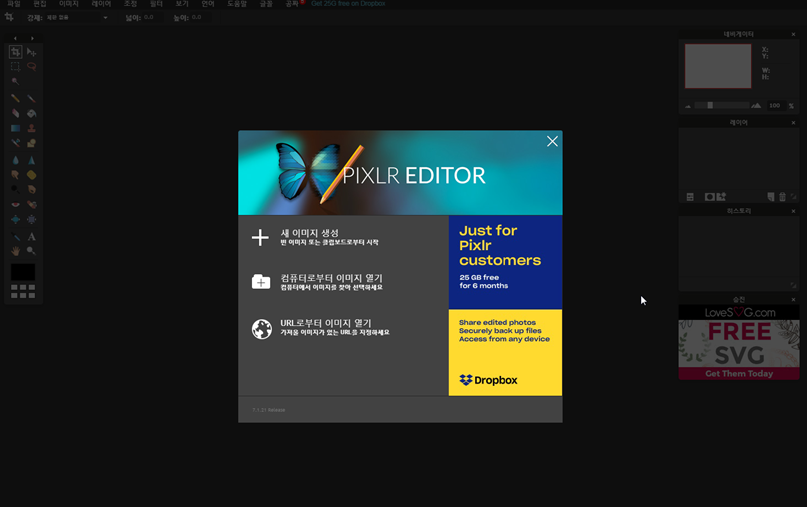Viewport: 807px width, 507px height.
Task: Select the Crop tool in toolbox
Action: coord(15,52)
